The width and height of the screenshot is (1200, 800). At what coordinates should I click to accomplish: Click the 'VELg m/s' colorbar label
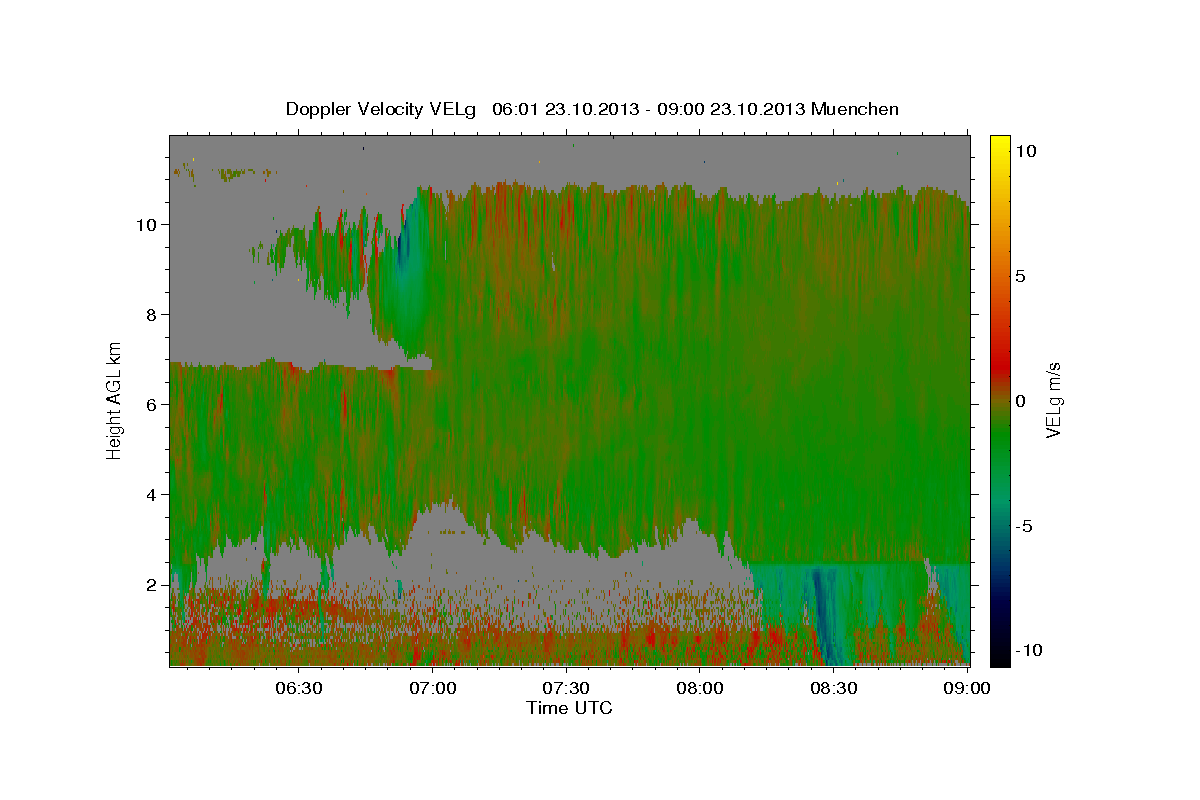[x=1053, y=400]
